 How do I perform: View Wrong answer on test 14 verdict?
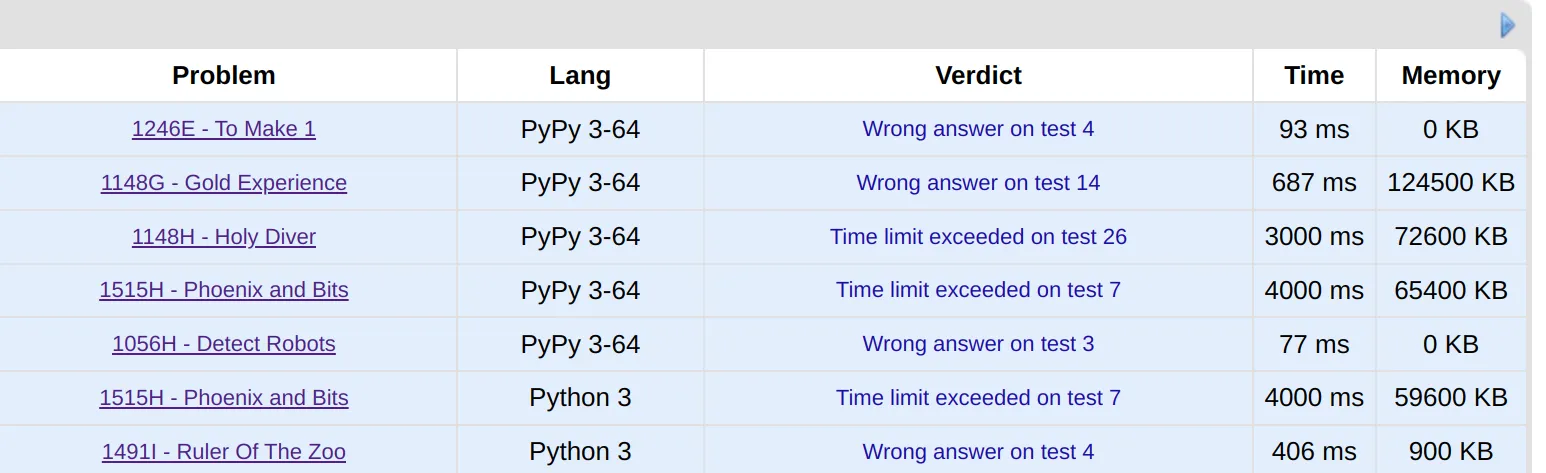point(978,183)
